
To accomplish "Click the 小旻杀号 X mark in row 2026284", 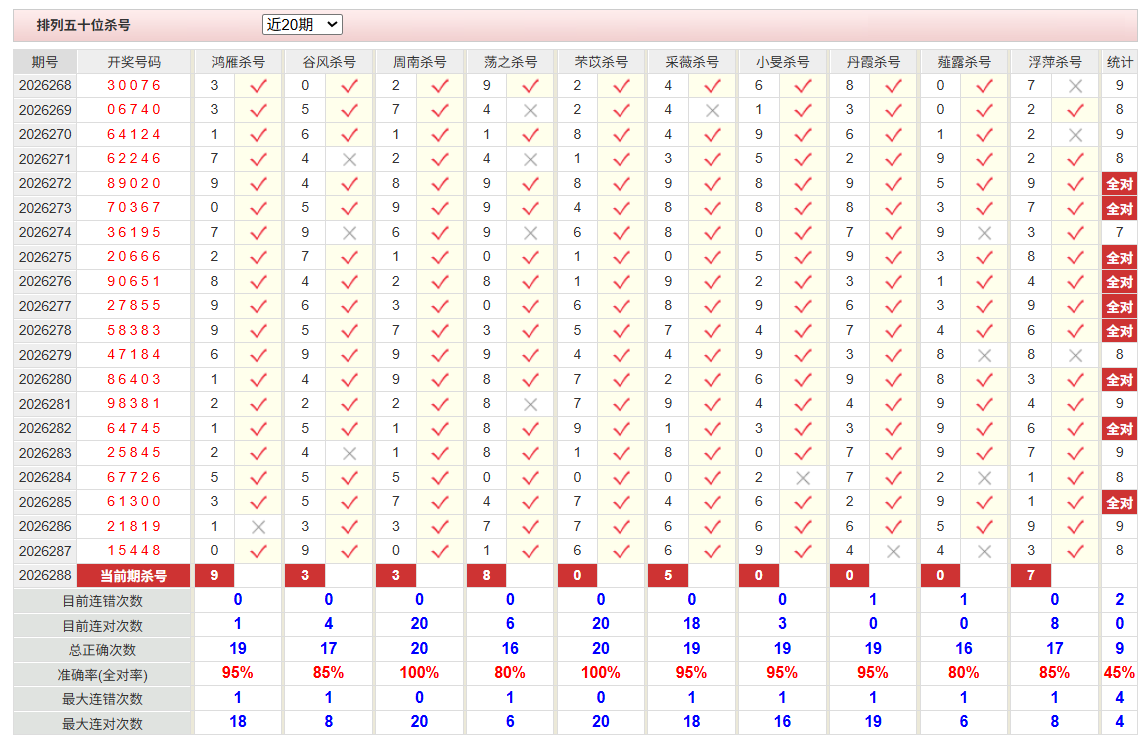I will pos(803,478).
